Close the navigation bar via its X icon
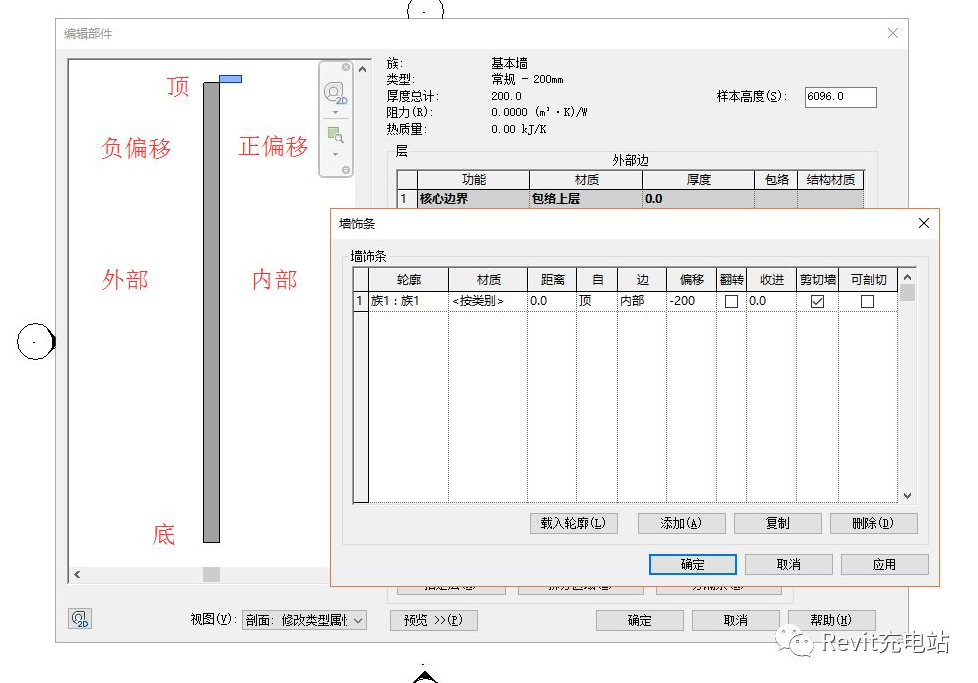Viewport: 978px width, 683px height. click(x=346, y=67)
